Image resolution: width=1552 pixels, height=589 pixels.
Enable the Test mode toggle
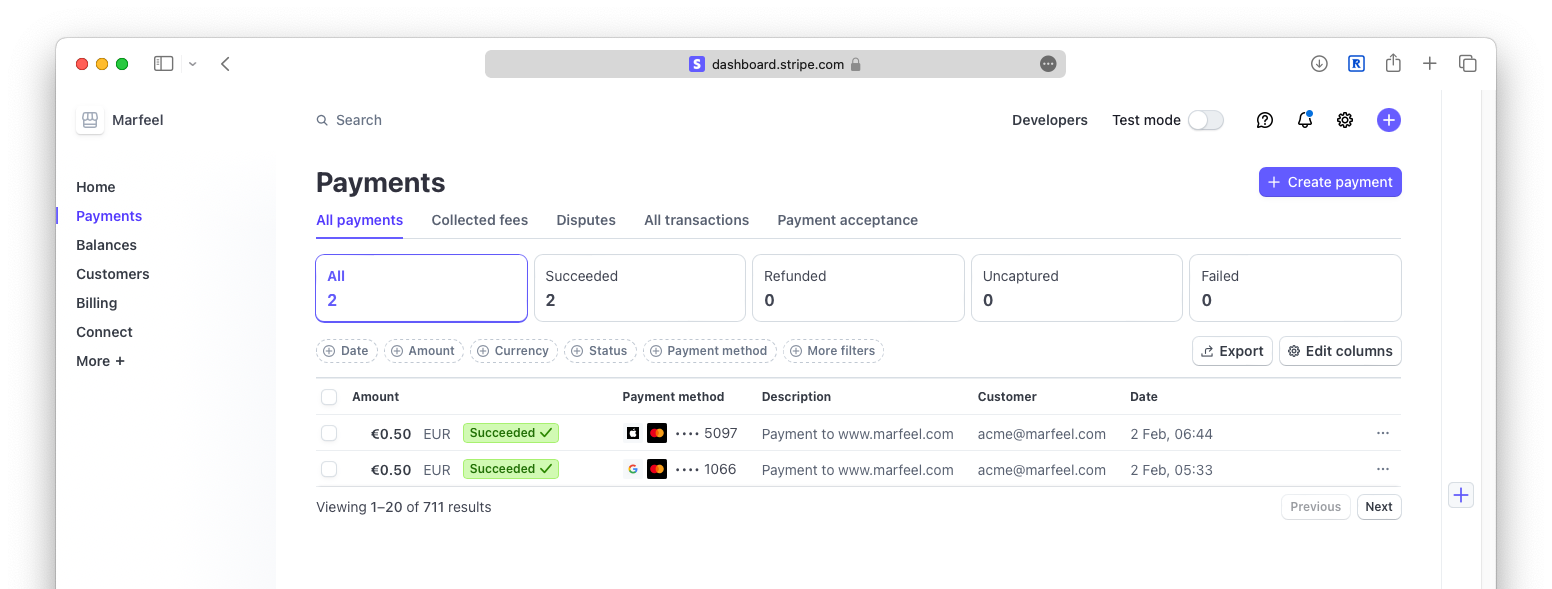[1205, 119]
